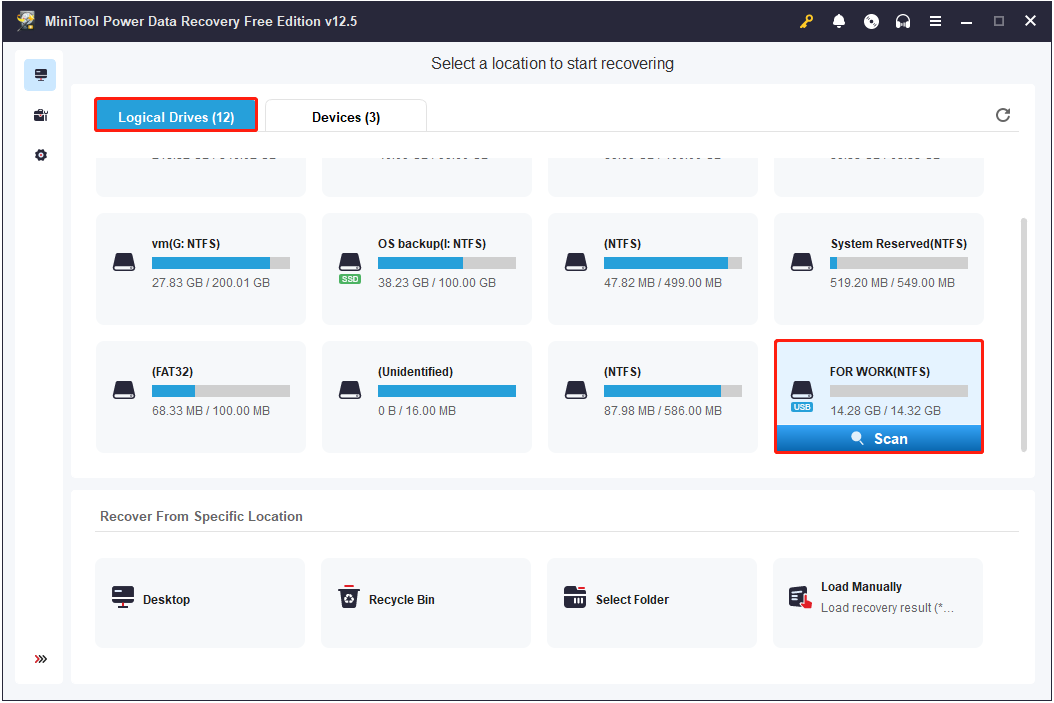Select the data recovery module in left sidebar
The image size is (1054, 703).
[40, 74]
